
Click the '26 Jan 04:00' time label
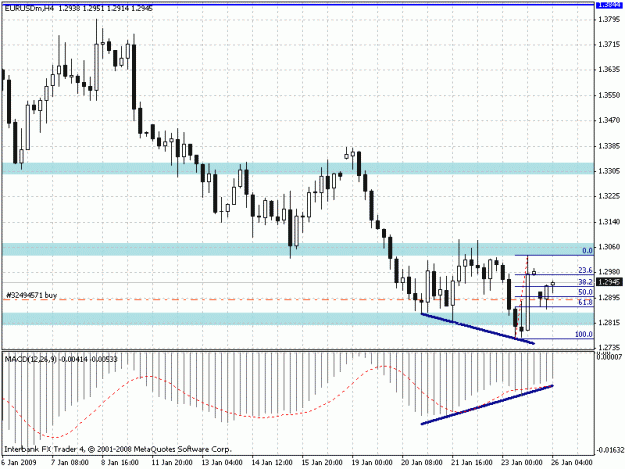(x=572, y=462)
